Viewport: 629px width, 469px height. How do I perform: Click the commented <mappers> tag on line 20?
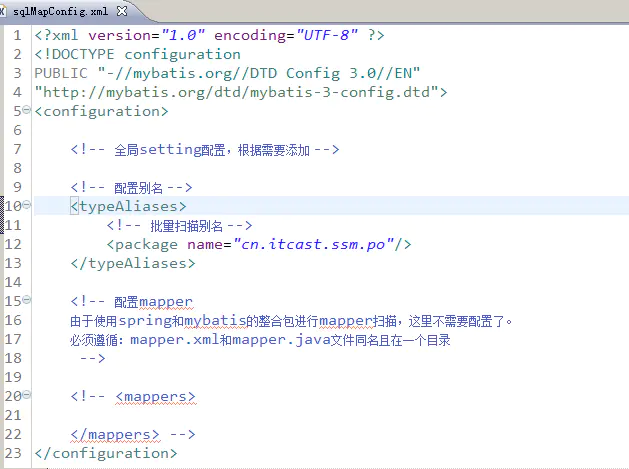pos(155,396)
